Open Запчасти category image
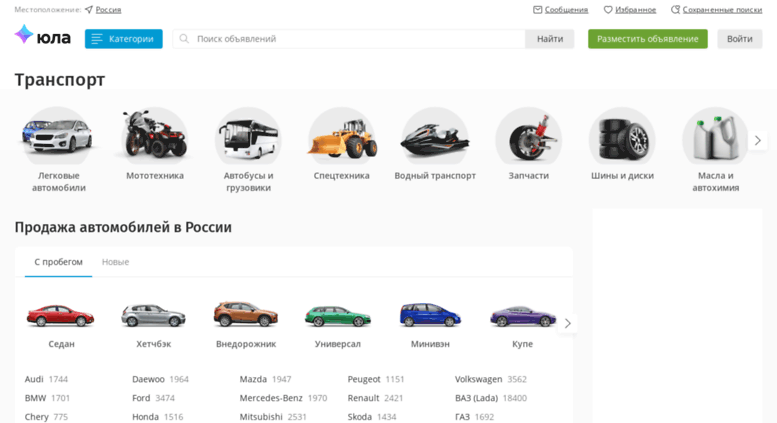 (529, 136)
